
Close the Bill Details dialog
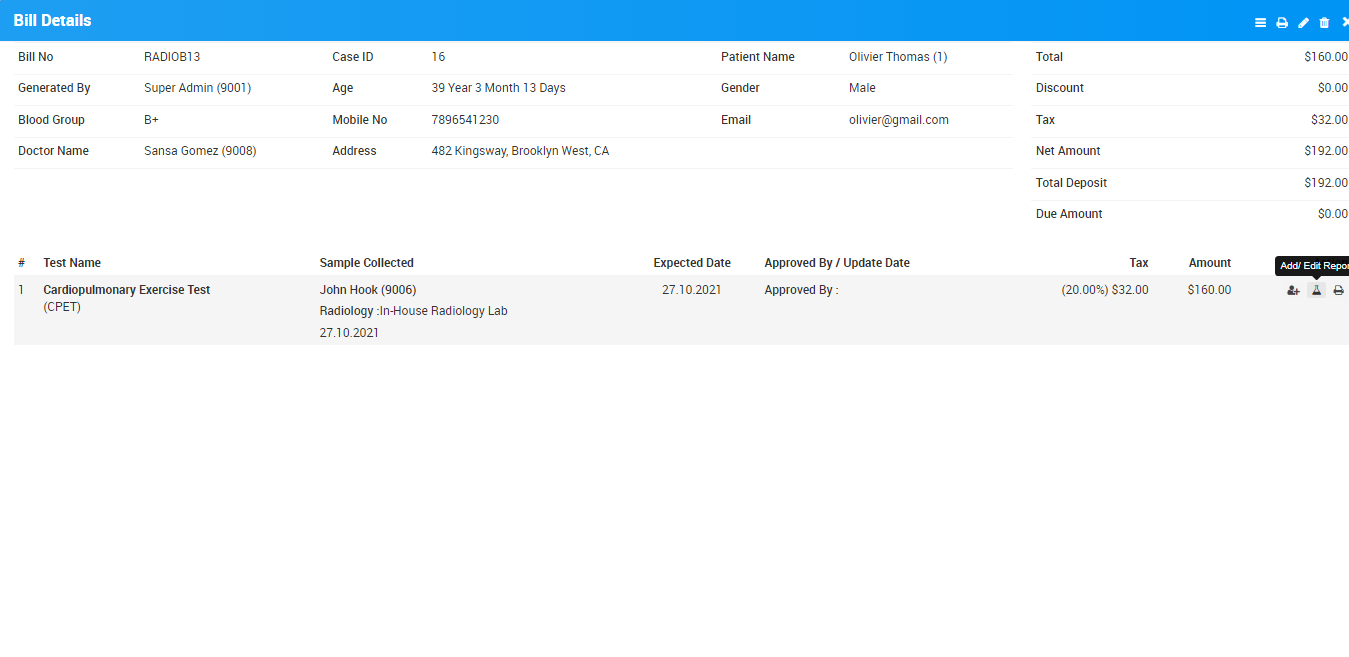[x=1344, y=22]
